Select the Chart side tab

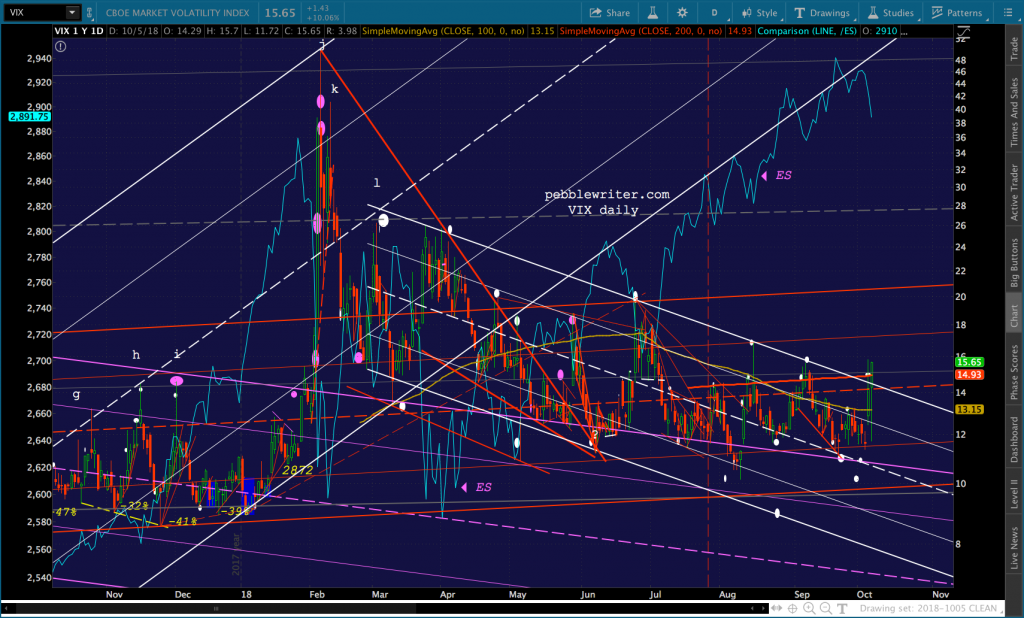[1014, 316]
